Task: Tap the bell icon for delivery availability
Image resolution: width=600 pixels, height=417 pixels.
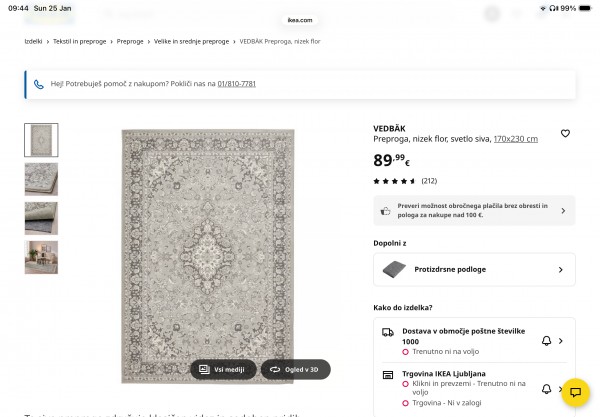Action: click(x=546, y=341)
